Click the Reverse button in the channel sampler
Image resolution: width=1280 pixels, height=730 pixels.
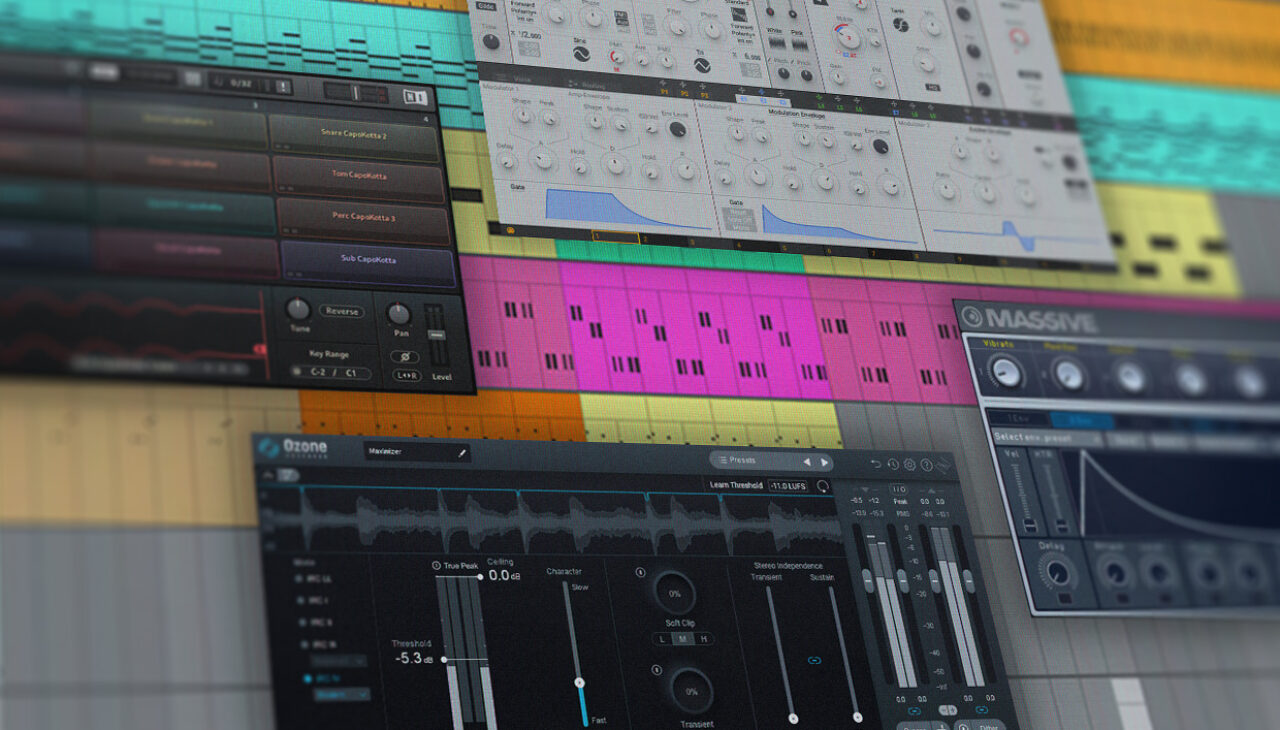click(341, 312)
